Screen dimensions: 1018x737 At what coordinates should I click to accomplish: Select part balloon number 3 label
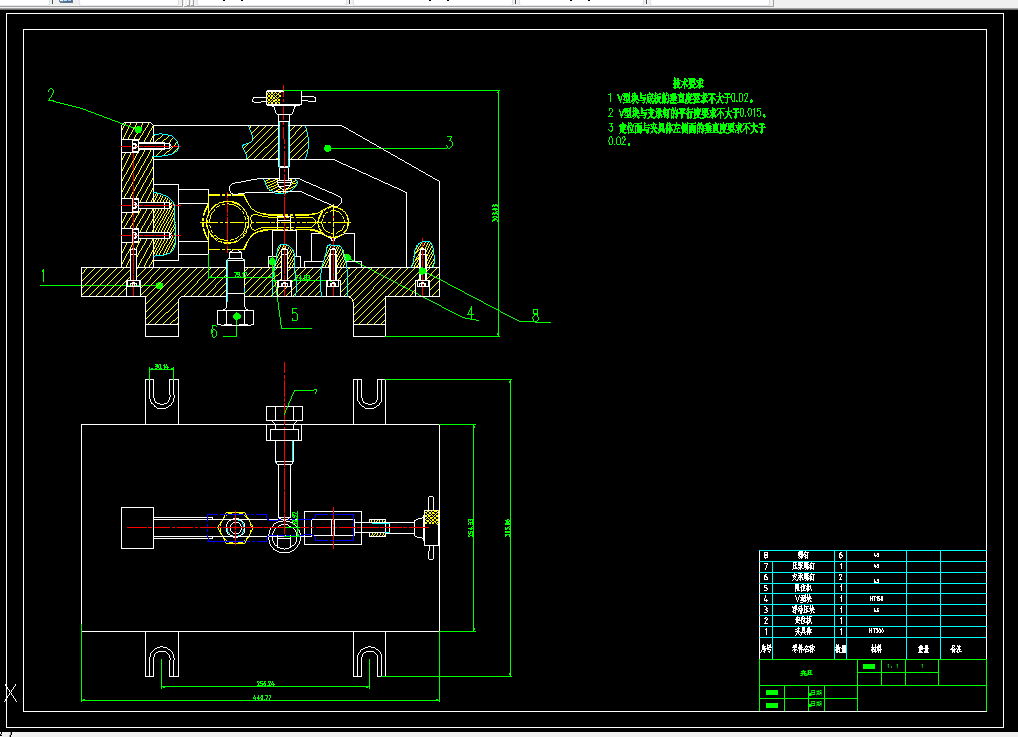tap(449, 142)
